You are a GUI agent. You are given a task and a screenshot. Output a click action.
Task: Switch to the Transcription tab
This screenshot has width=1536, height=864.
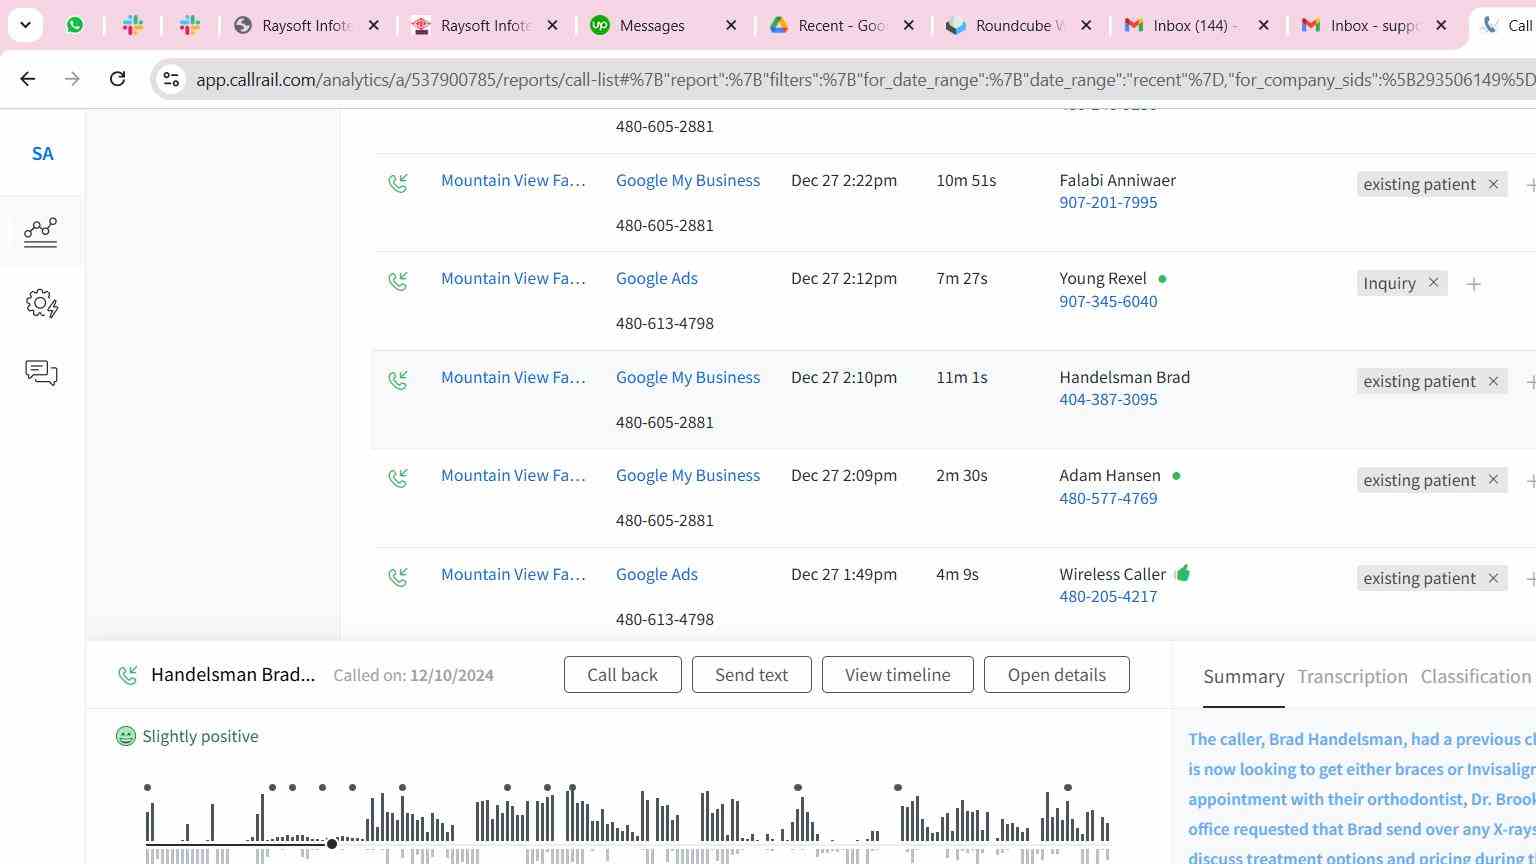1352,677
